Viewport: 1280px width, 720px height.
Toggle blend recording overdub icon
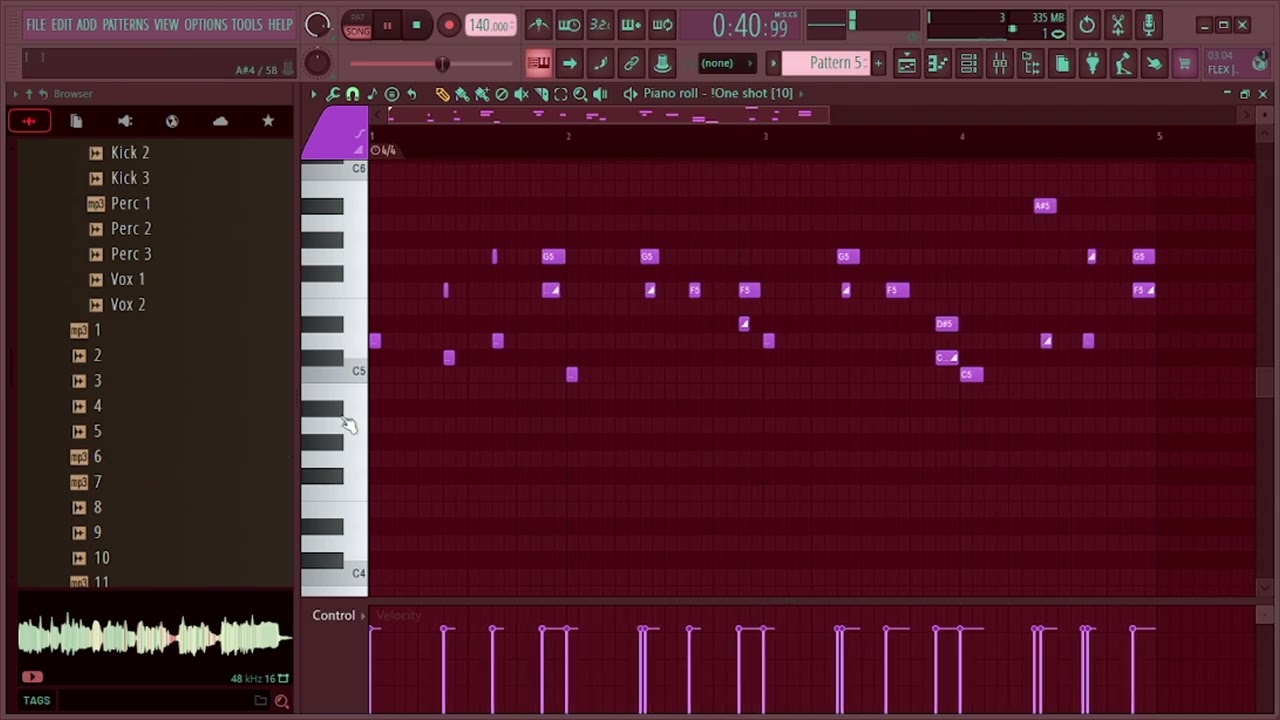click(x=631, y=25)
